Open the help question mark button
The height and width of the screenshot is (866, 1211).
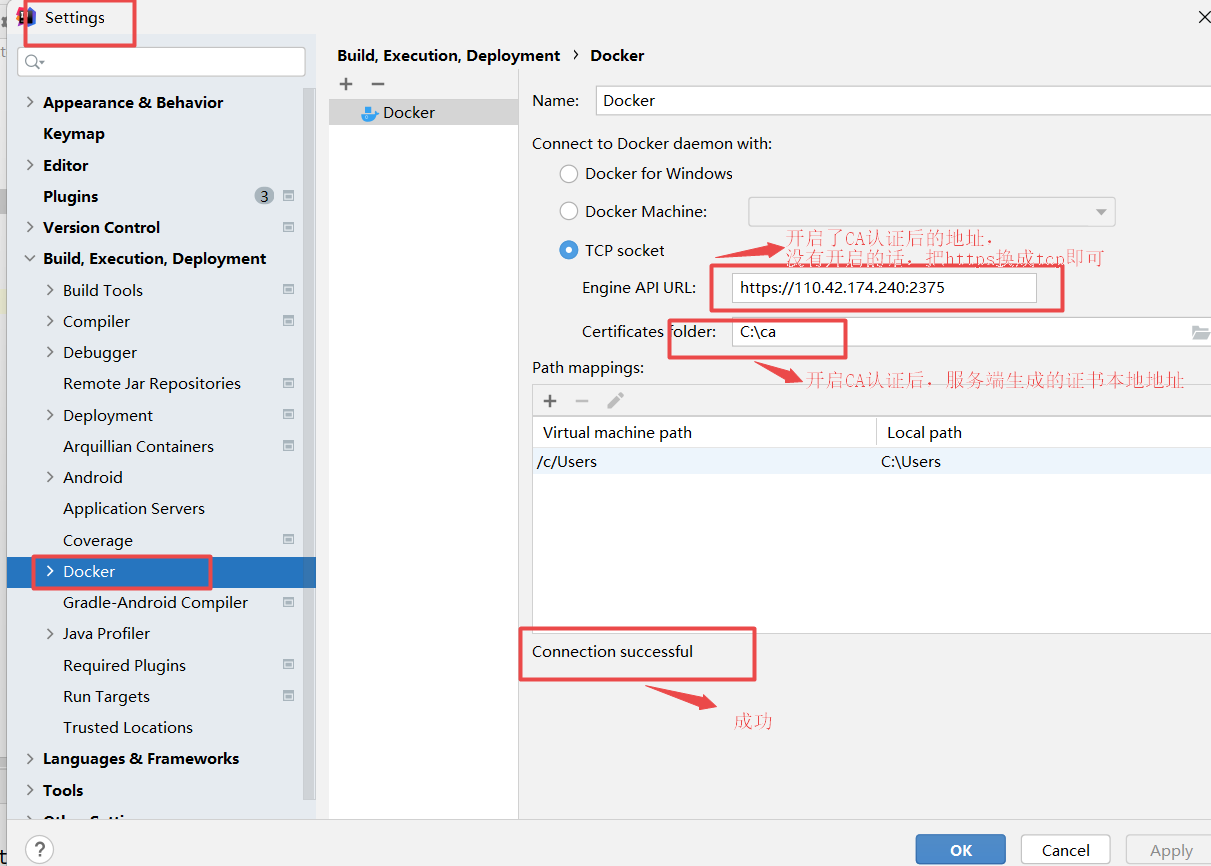pyautogui.click(x=39, y=850)
